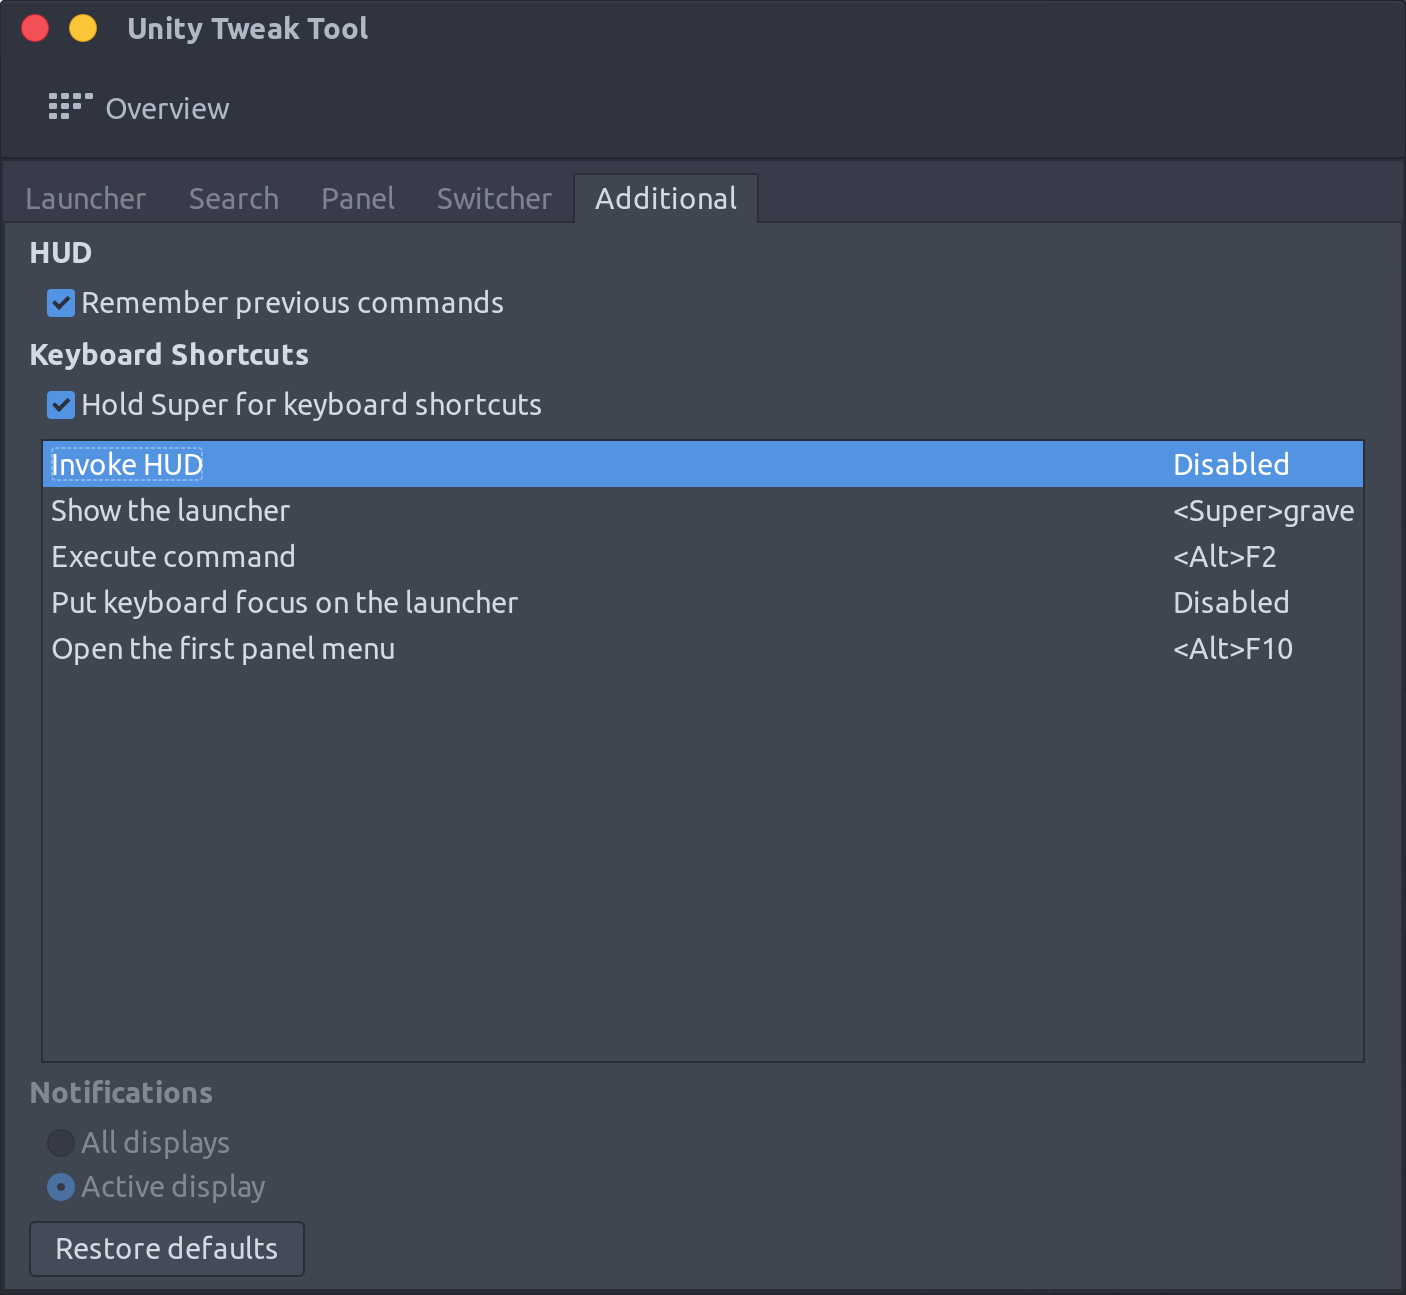Edit the Disabled accelerator for Invoke HUD
The image size is (1406, 1295).
pyautogui.click(x=1231, y=464)
